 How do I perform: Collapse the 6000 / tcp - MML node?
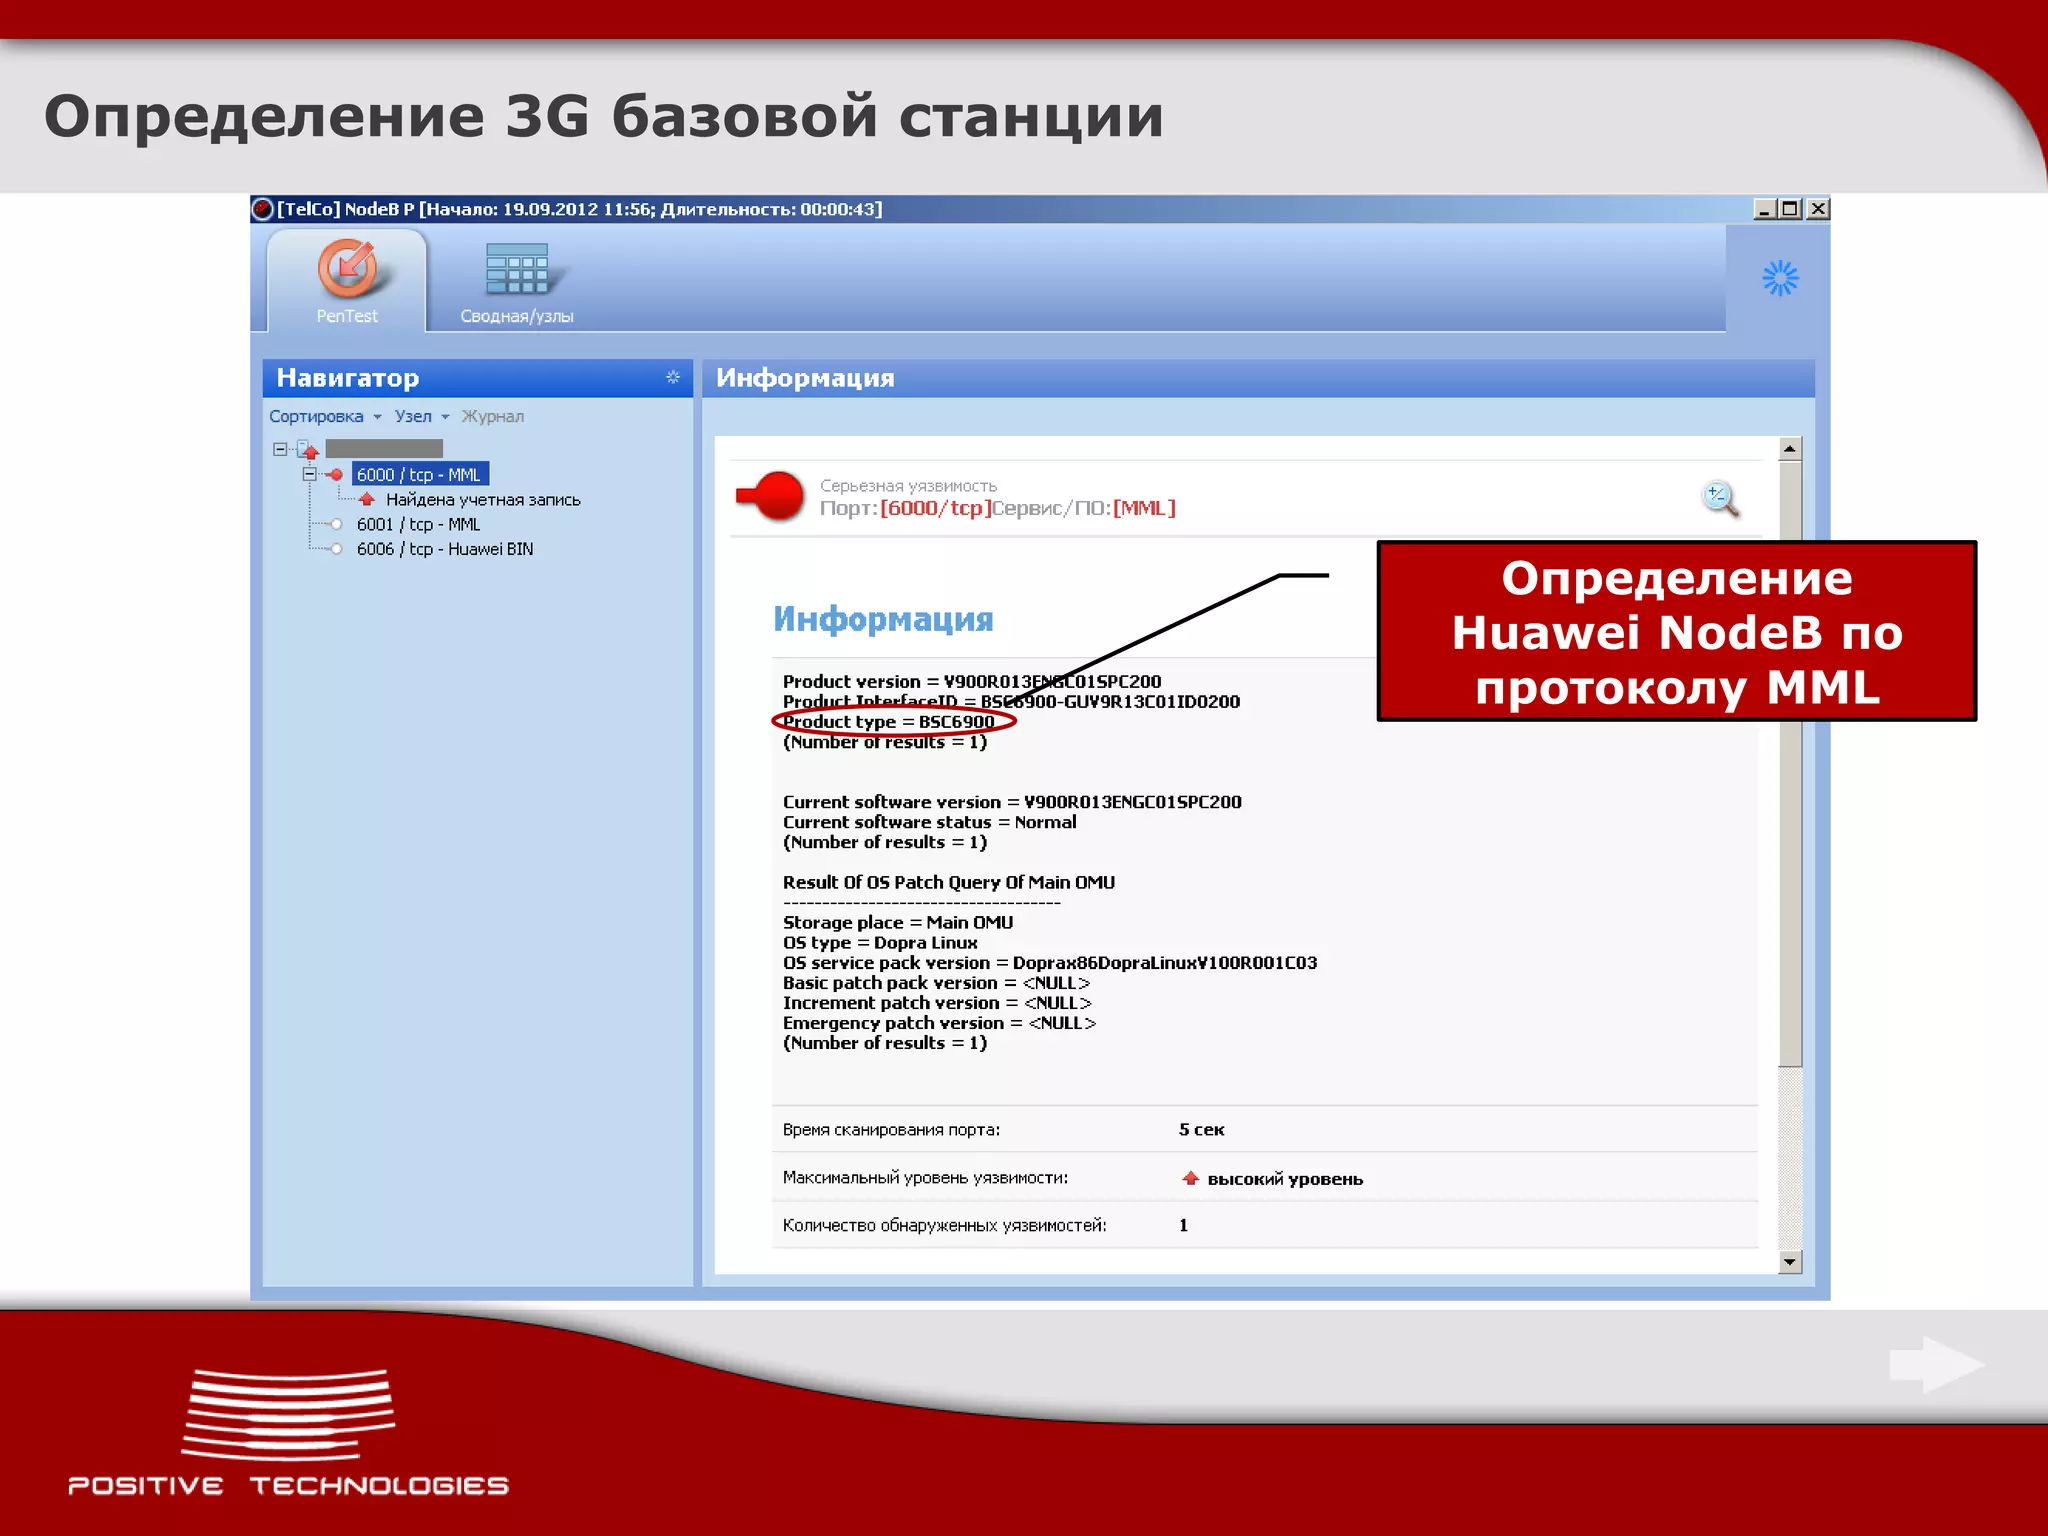coord(309,474)
